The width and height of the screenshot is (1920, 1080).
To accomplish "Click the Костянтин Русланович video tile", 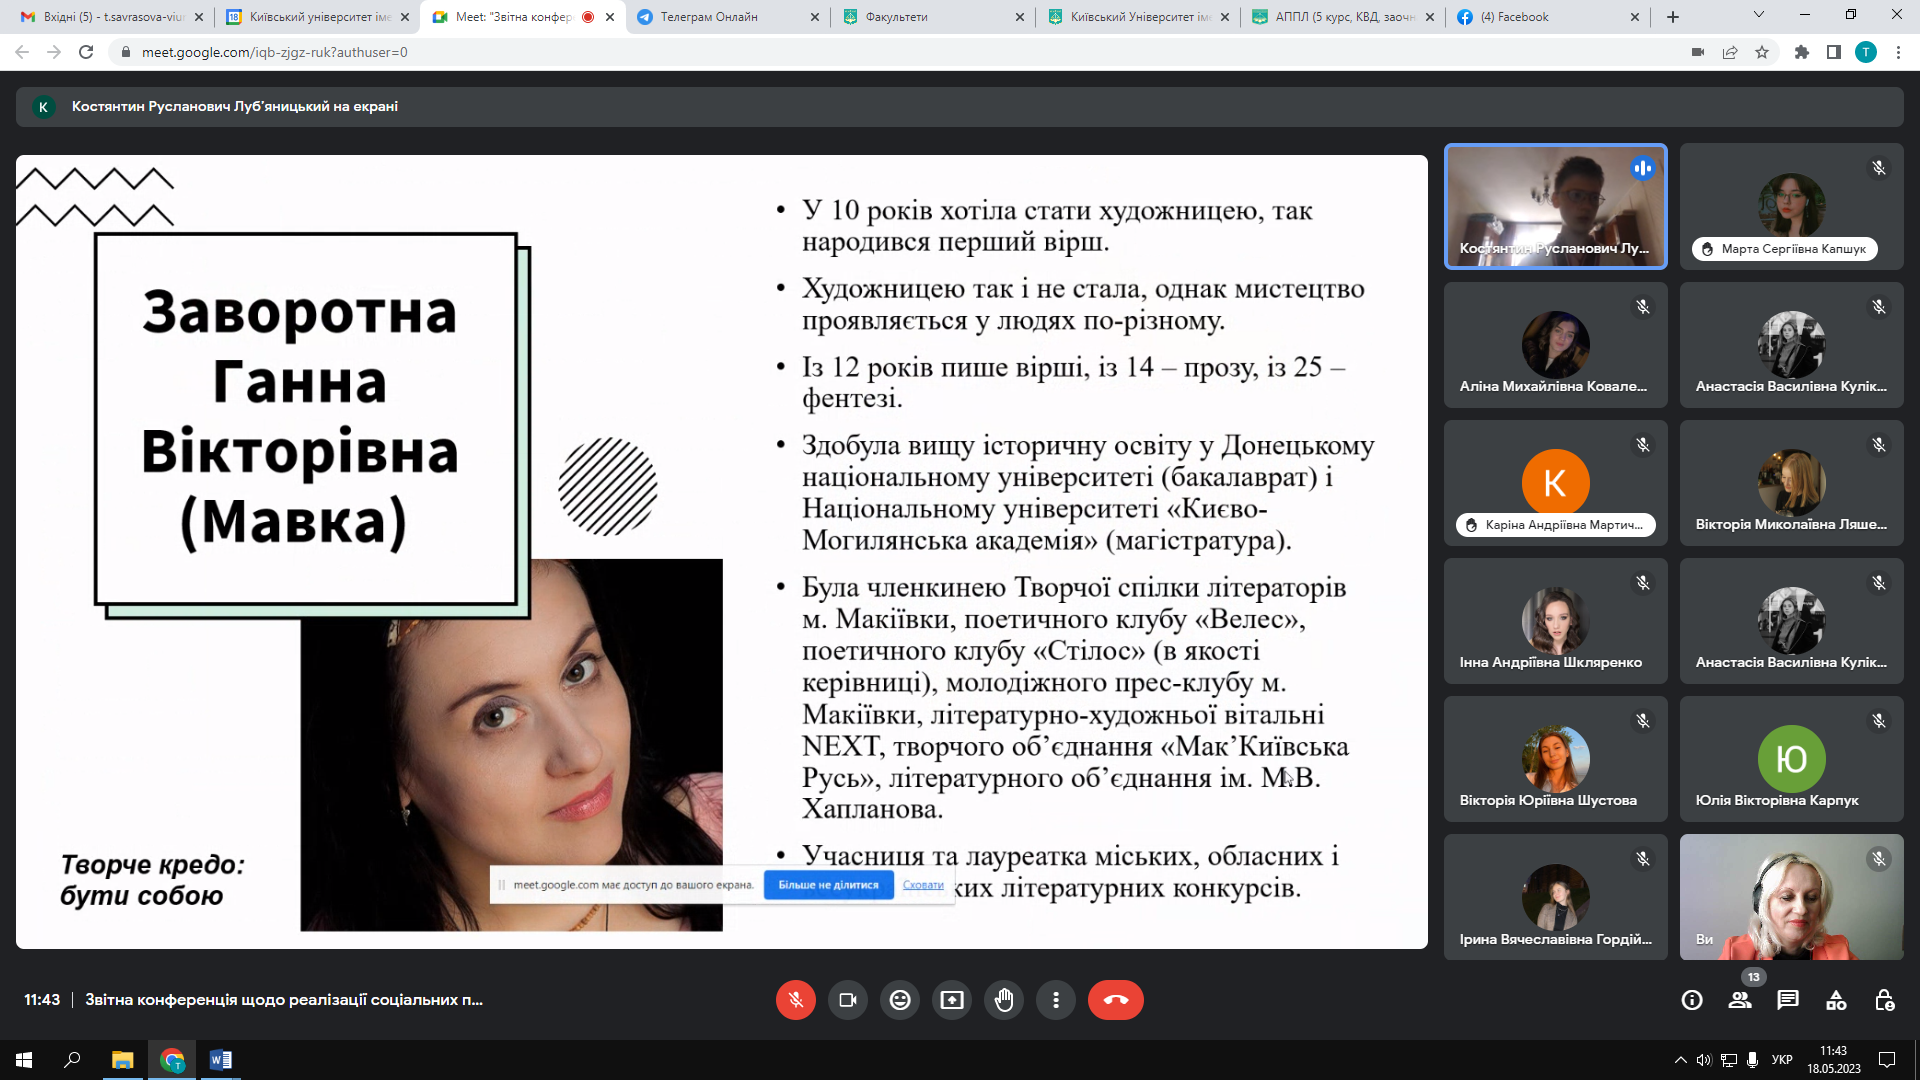I will (x=1555, y=206).
